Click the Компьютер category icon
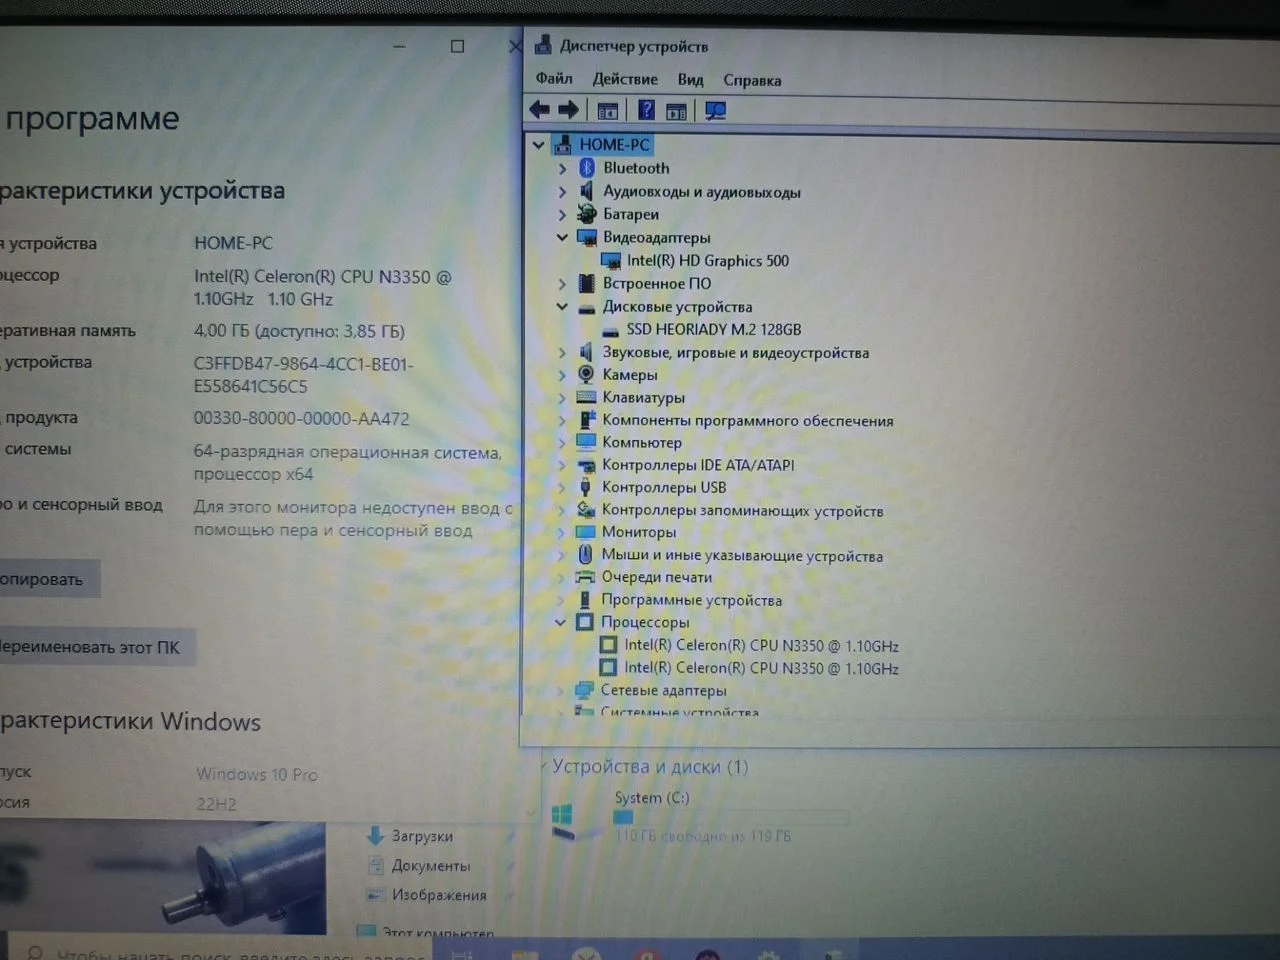This screenshot has height=960, width=1280. 586,441
